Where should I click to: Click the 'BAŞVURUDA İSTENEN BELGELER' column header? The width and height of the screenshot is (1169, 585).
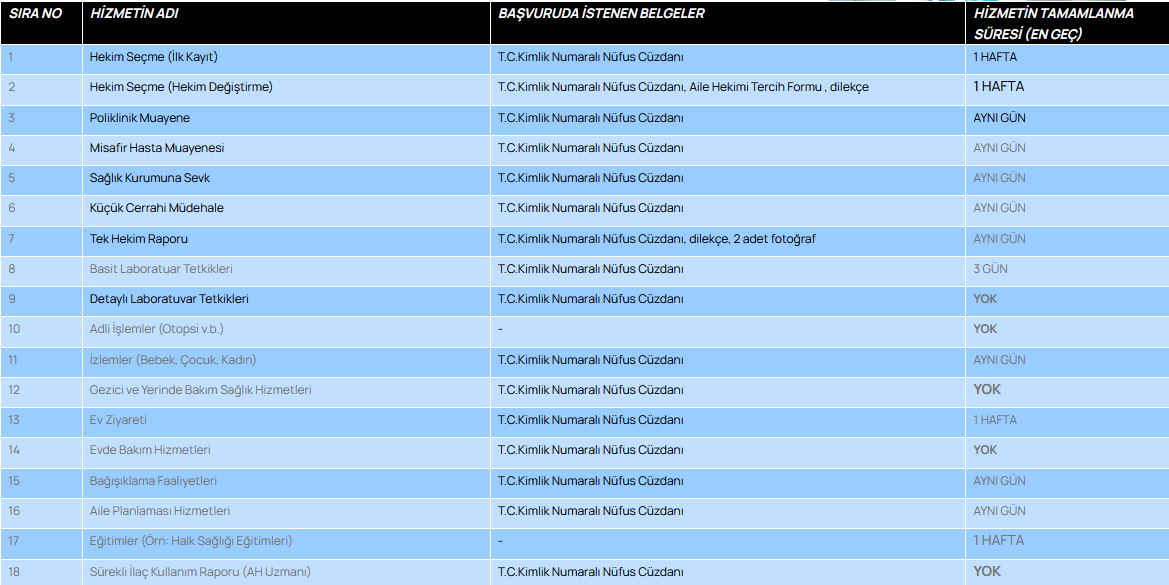coord(601,14)
